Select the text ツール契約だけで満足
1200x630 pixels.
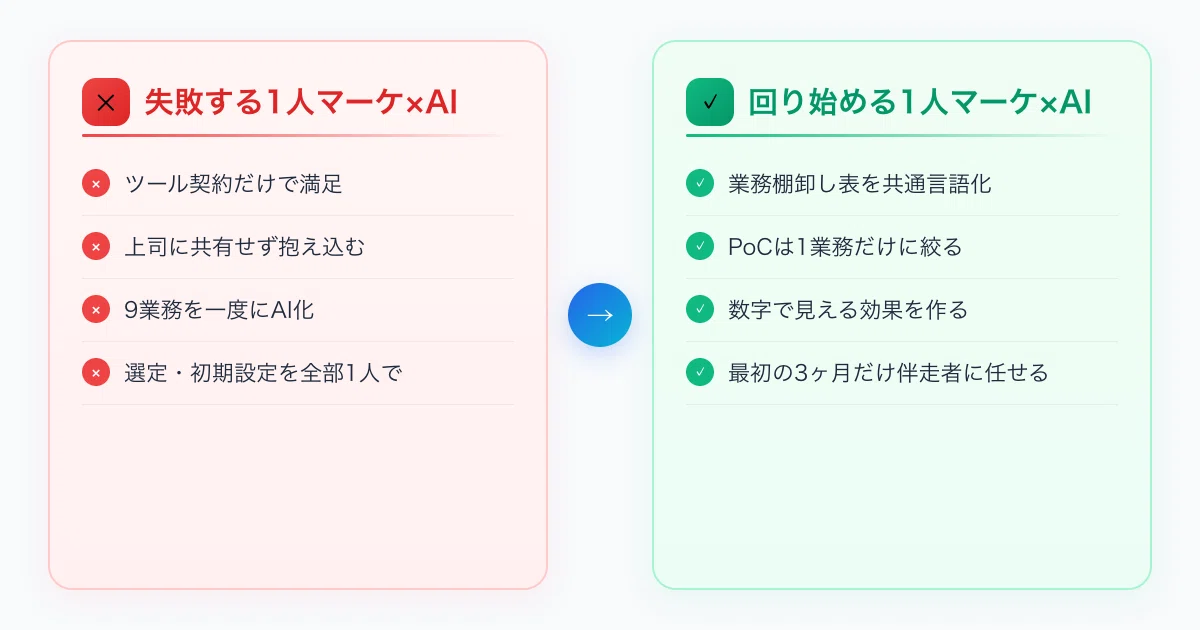pyautogui.click(x=234, y=184)
